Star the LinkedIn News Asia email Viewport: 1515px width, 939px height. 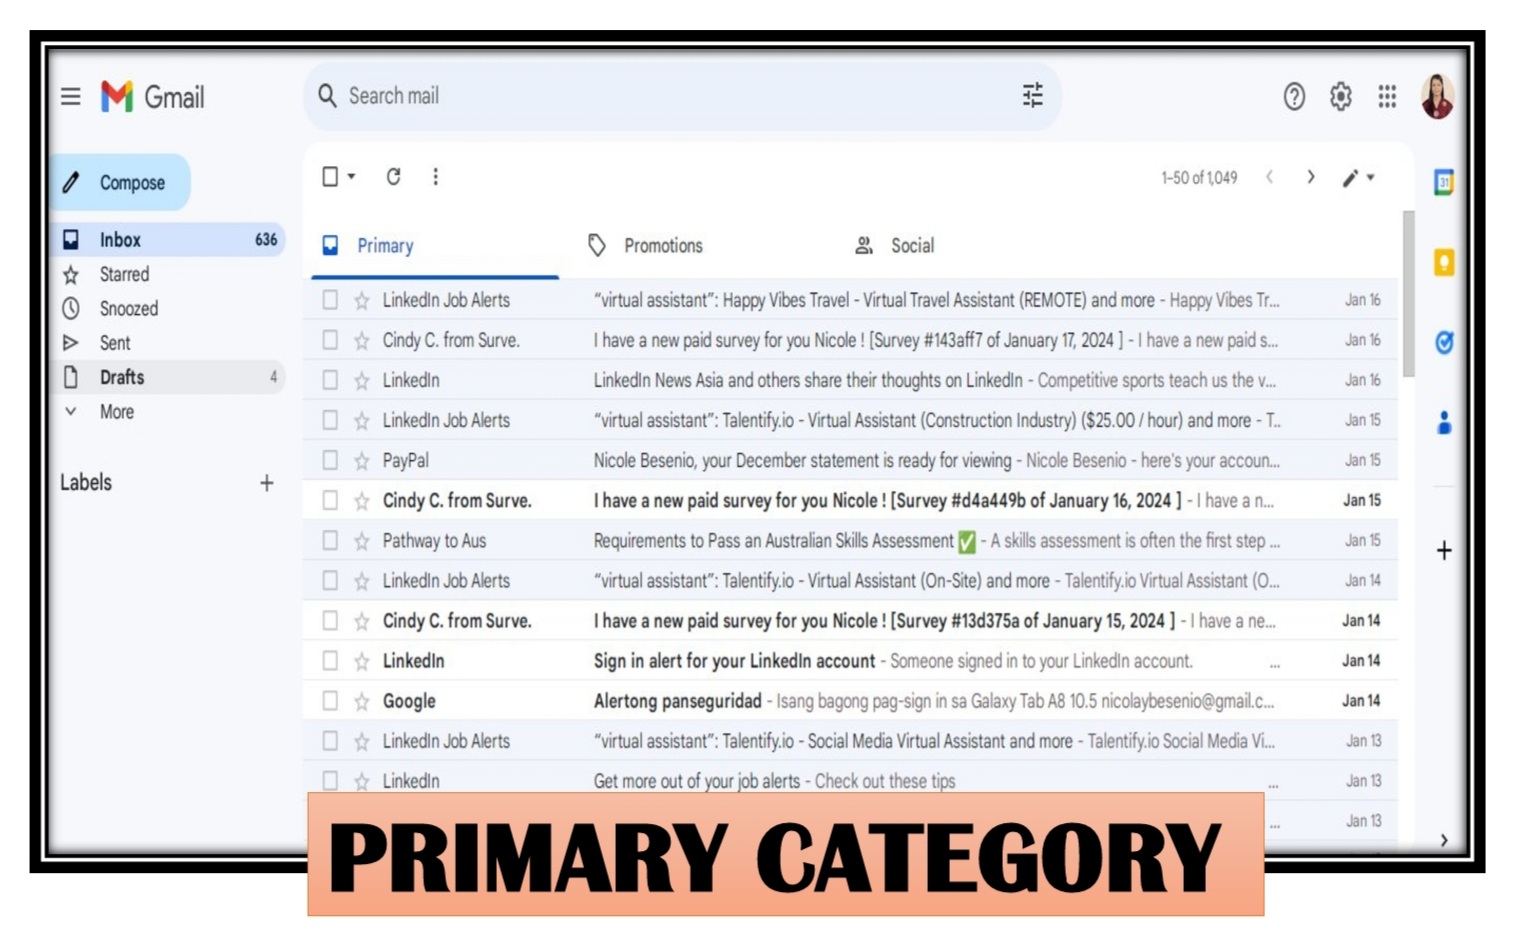point(362,381)
